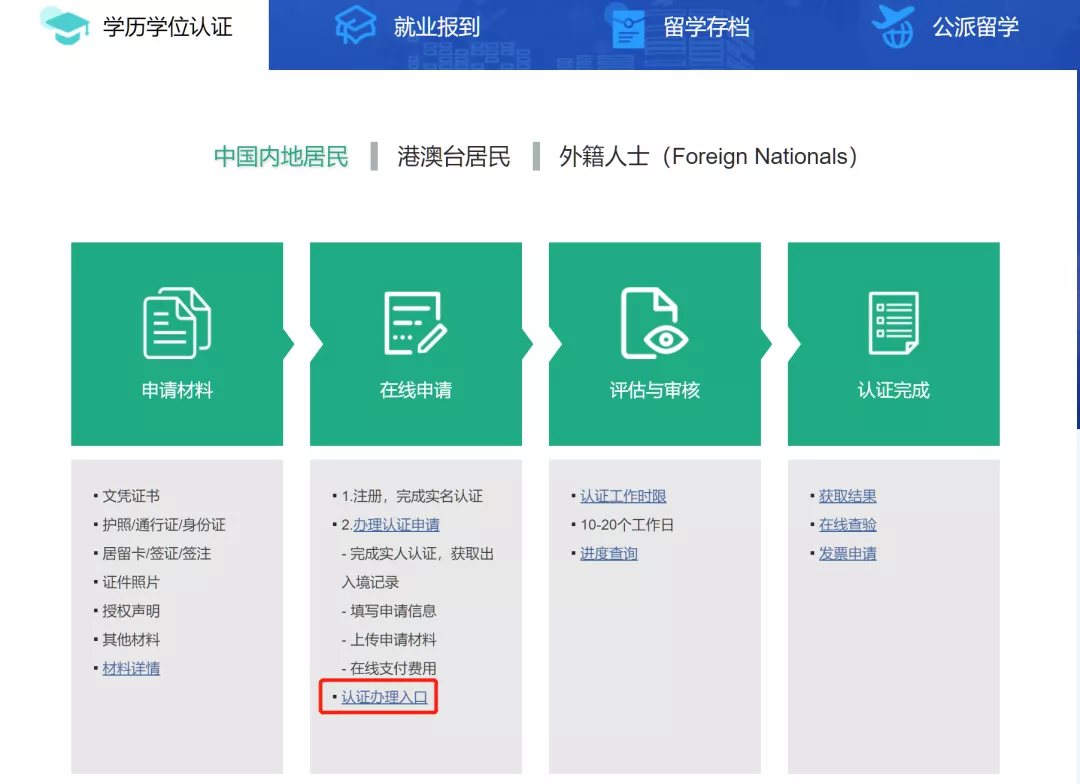Screen dimensions: 1080x784
Task: Click the 获取结果 link
Action: click(848, 496)
